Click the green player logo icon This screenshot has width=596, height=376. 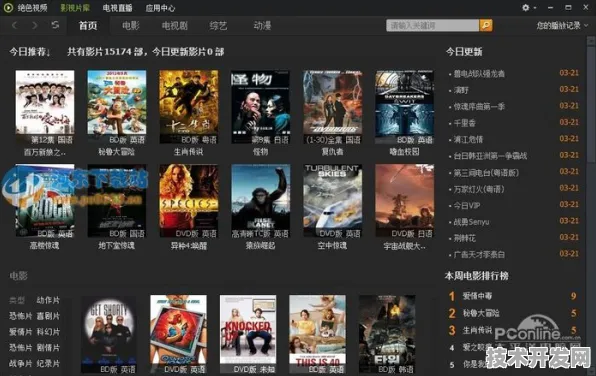8,7
